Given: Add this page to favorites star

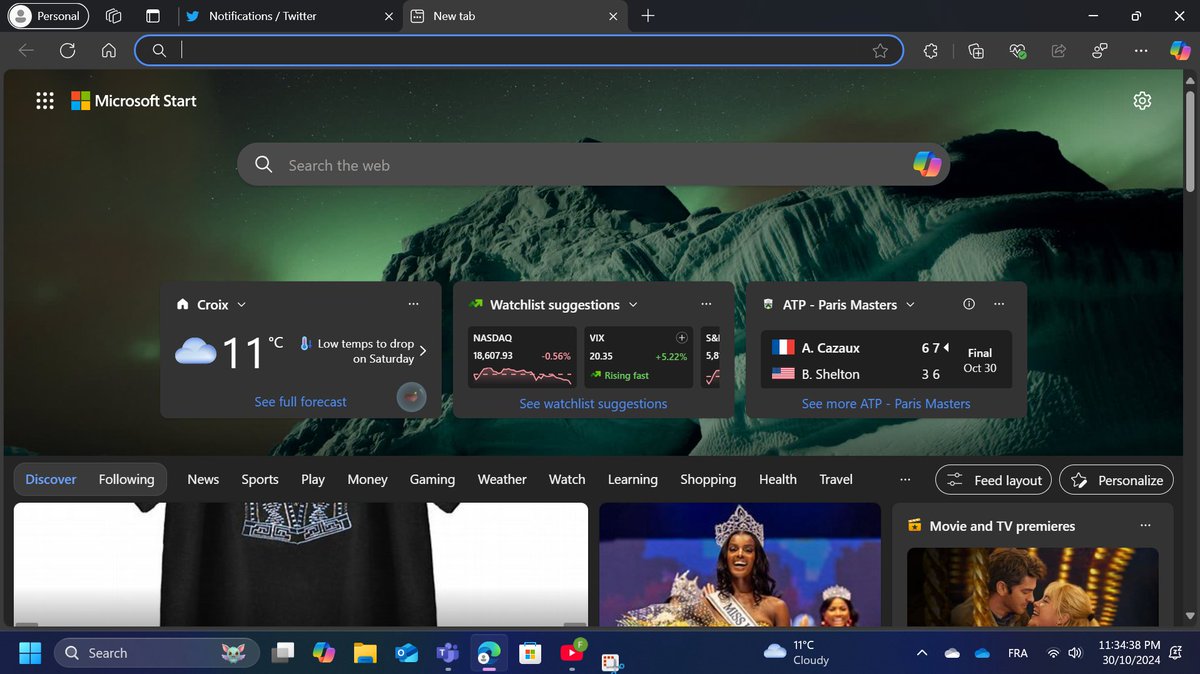Looking at the screenshot, I should click(x=880, y=51).
